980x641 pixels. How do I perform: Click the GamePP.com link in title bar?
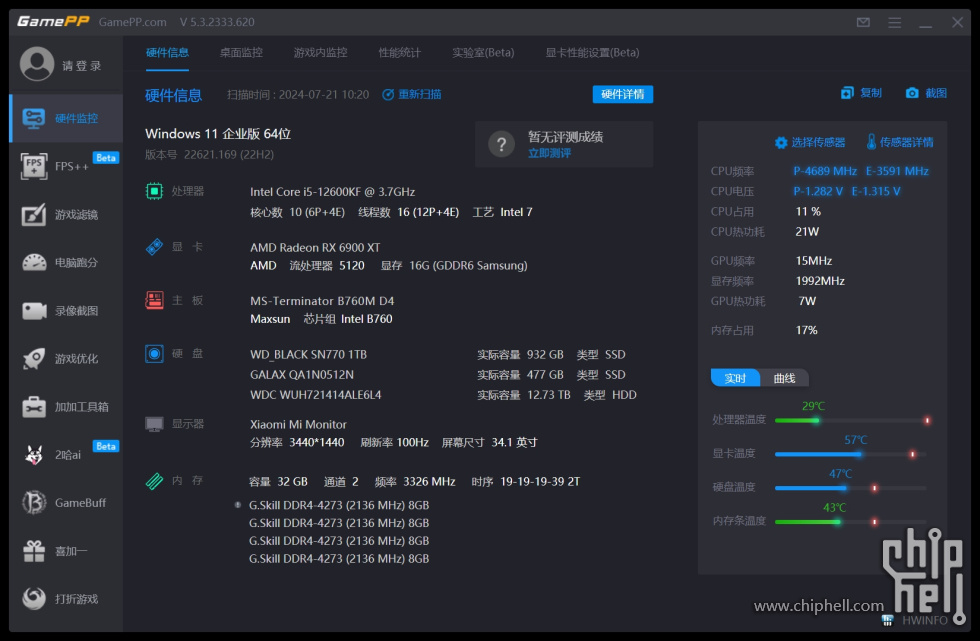tap(132, 22)
